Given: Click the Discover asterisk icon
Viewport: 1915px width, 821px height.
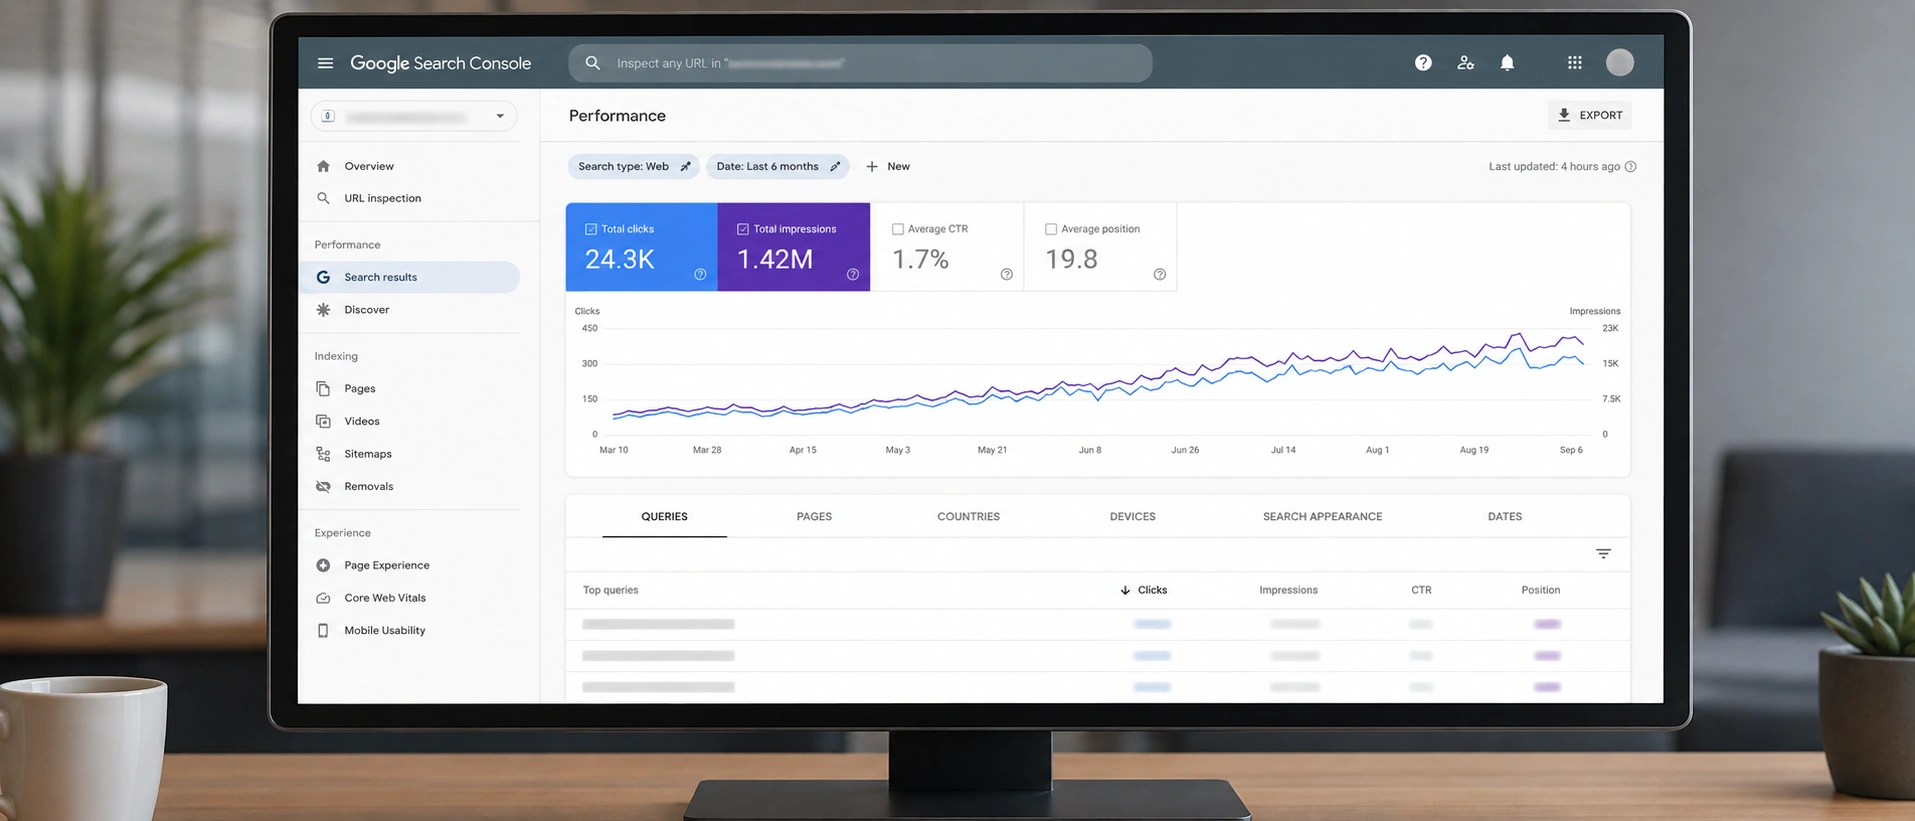Looking at the screenshot, I should coord(323,310).
